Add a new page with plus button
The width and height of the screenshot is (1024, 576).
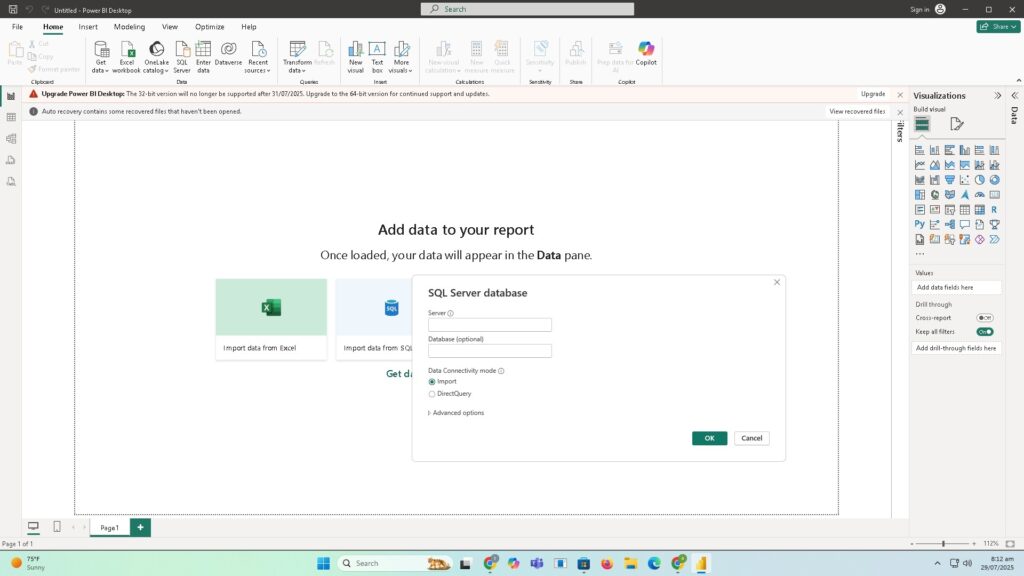[140, 528]
